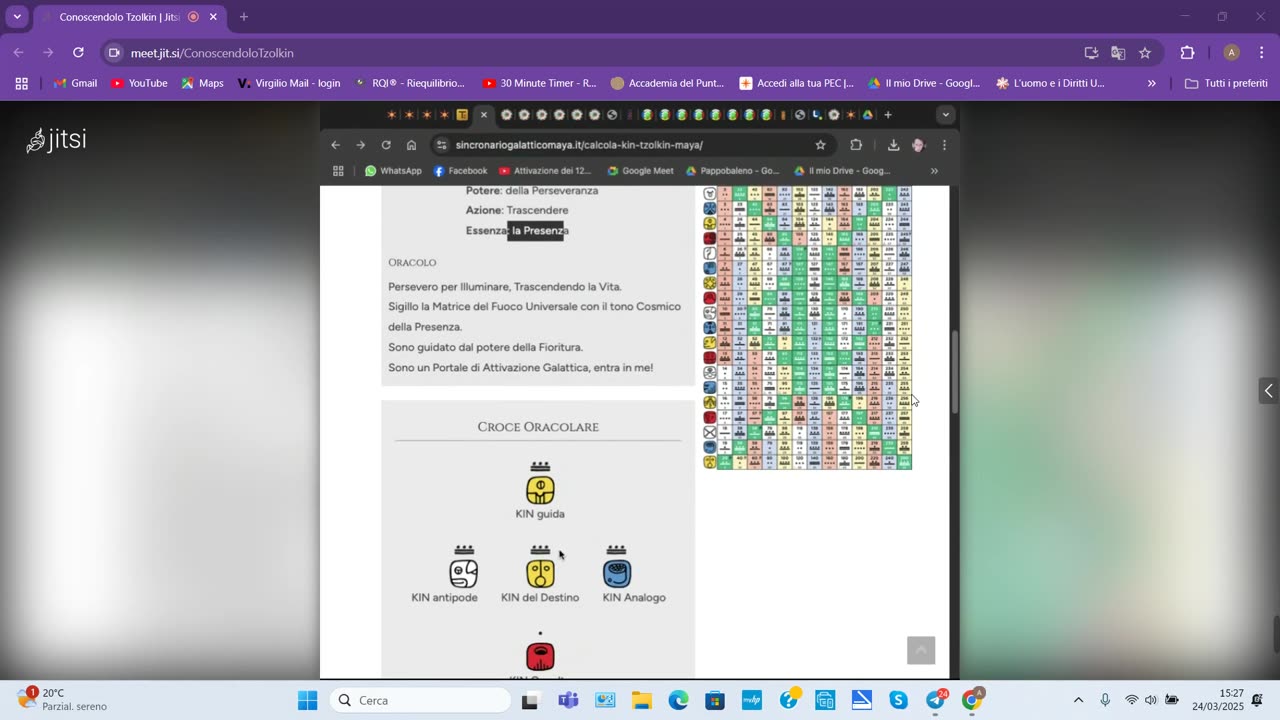Open the outer Chrome three-dot menu
1280x720 pixels.
click(x=1260, y=53)
